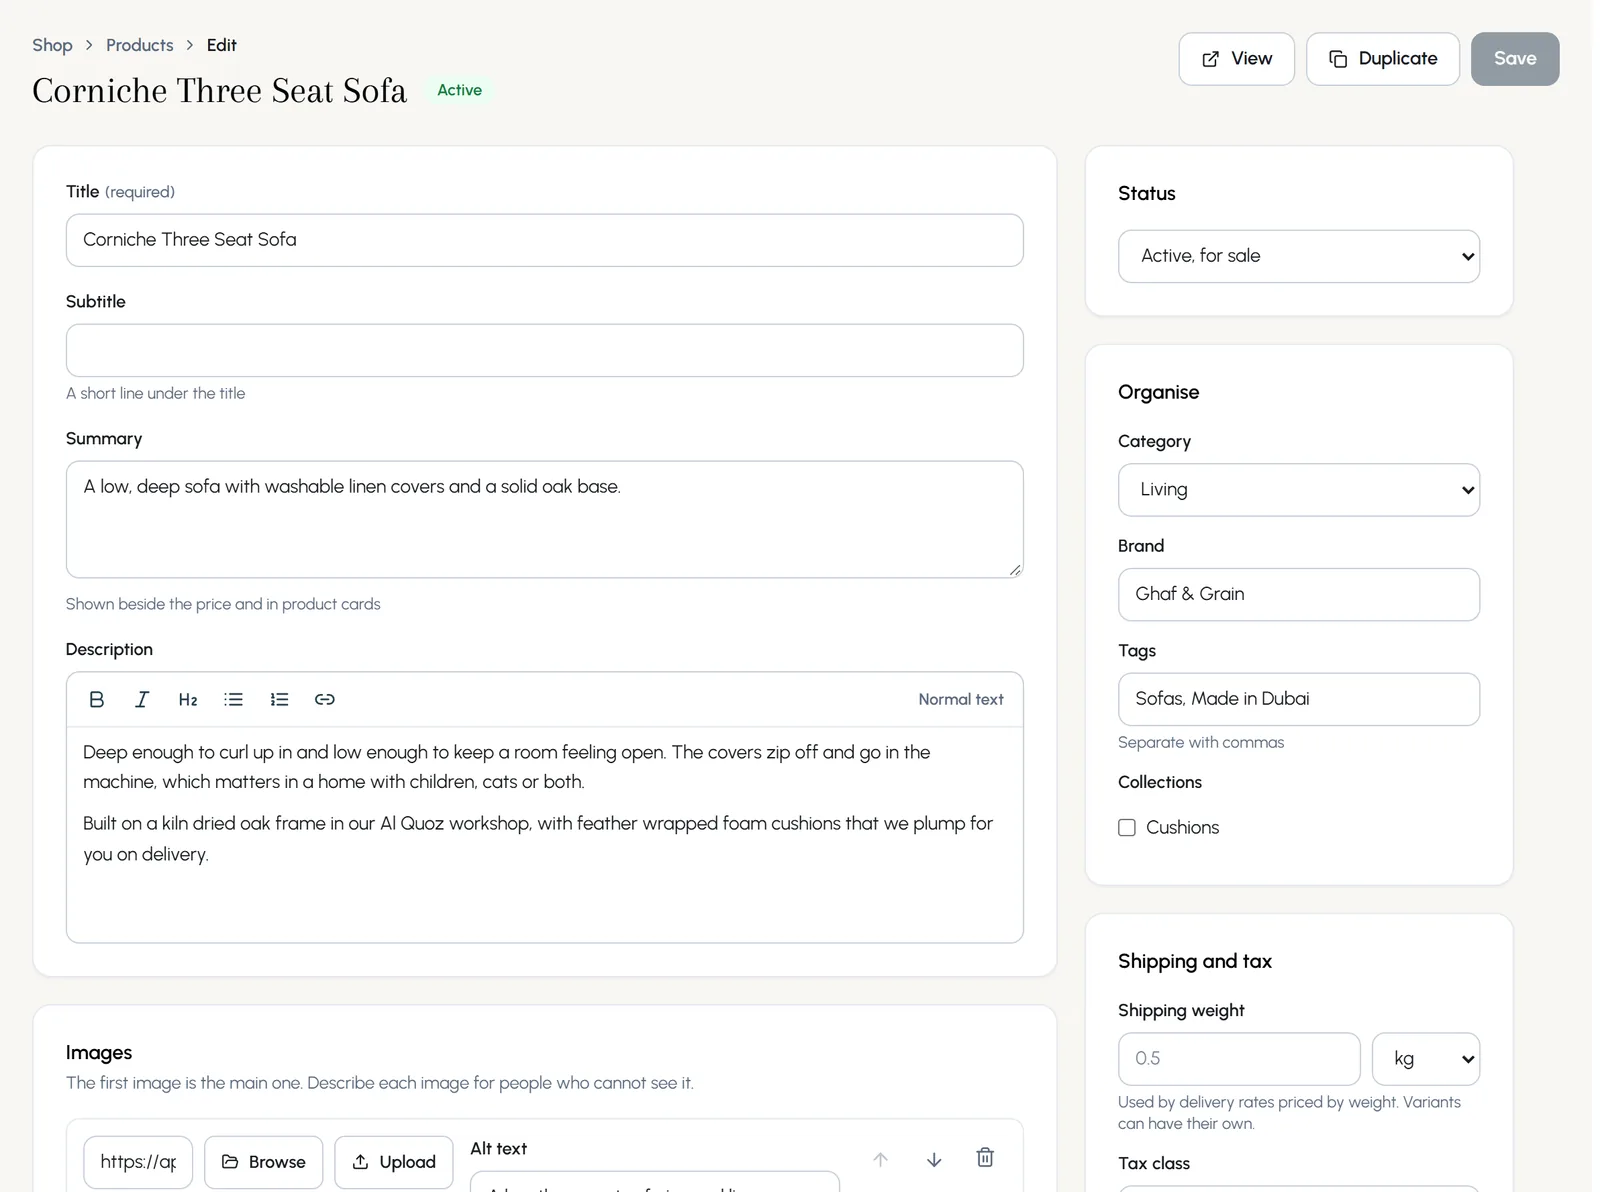Click the Brand field containing Ghaf & Grain
The width and height of the screenshot is (1600, 1192).
pyautogui.click(x=1299, y=595)
